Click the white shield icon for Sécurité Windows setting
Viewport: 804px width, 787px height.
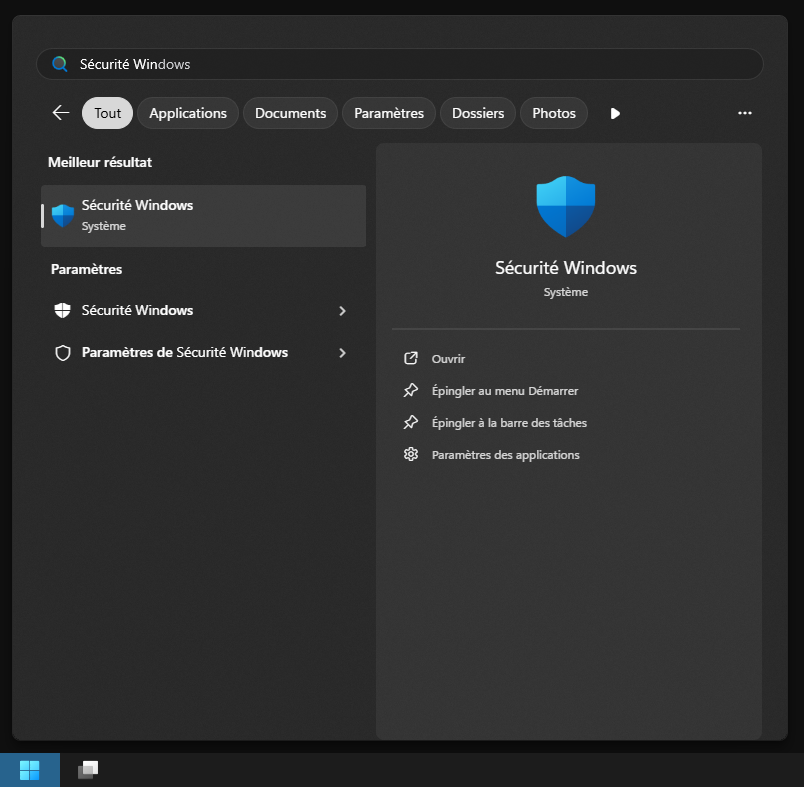63,310
